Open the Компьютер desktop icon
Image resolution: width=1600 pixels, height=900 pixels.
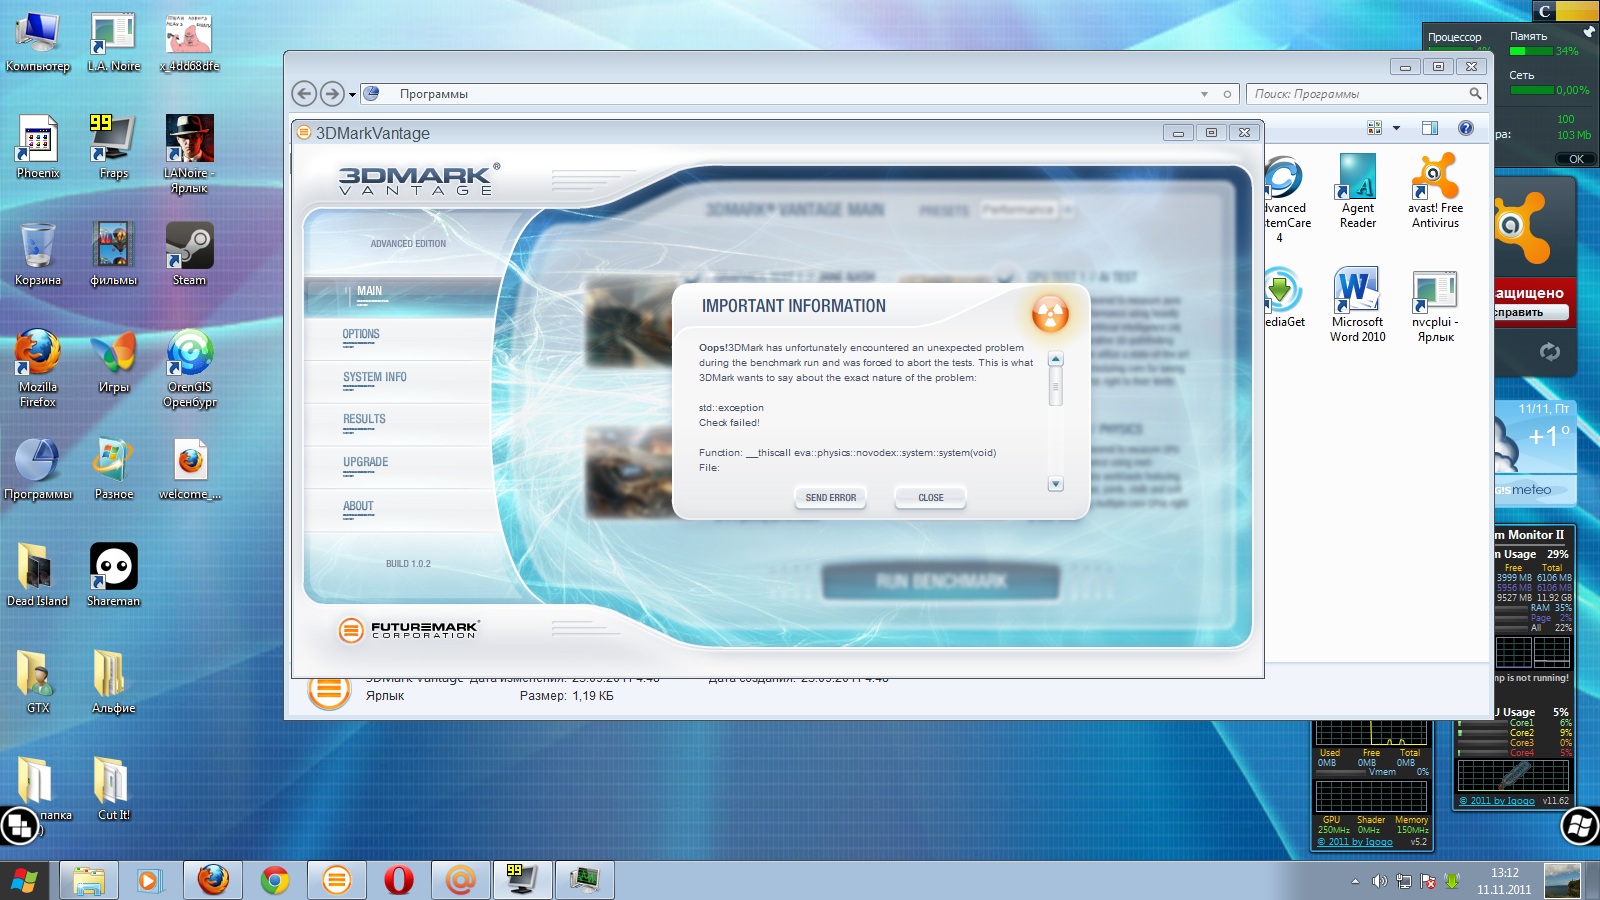pyautogui.click(x=38, y=42)
